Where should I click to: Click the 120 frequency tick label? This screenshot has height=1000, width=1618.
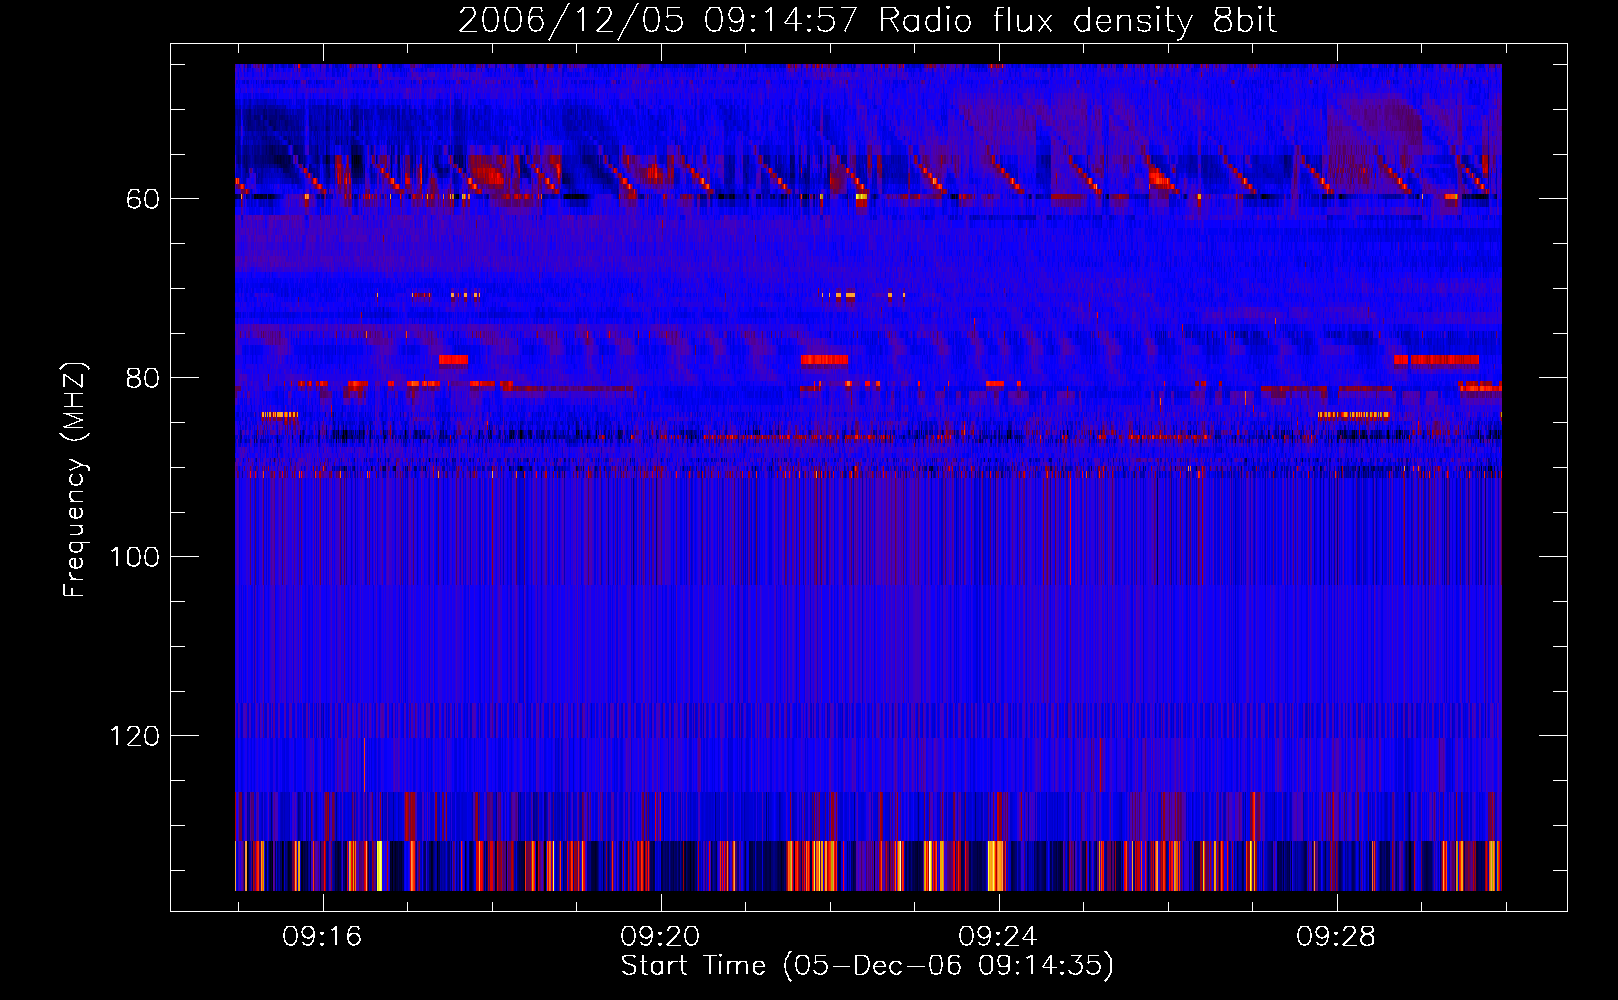point(134,736)
